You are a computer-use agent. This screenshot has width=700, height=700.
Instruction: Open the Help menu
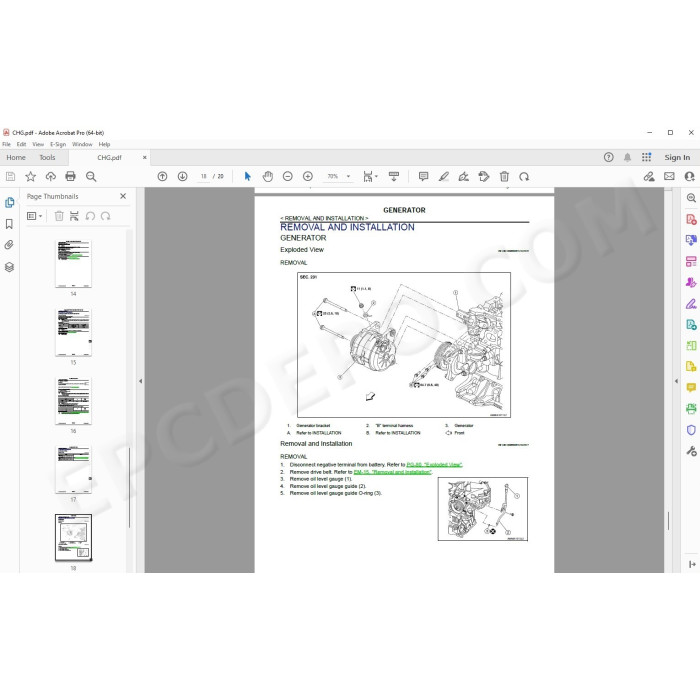click(x=104, y=144)
